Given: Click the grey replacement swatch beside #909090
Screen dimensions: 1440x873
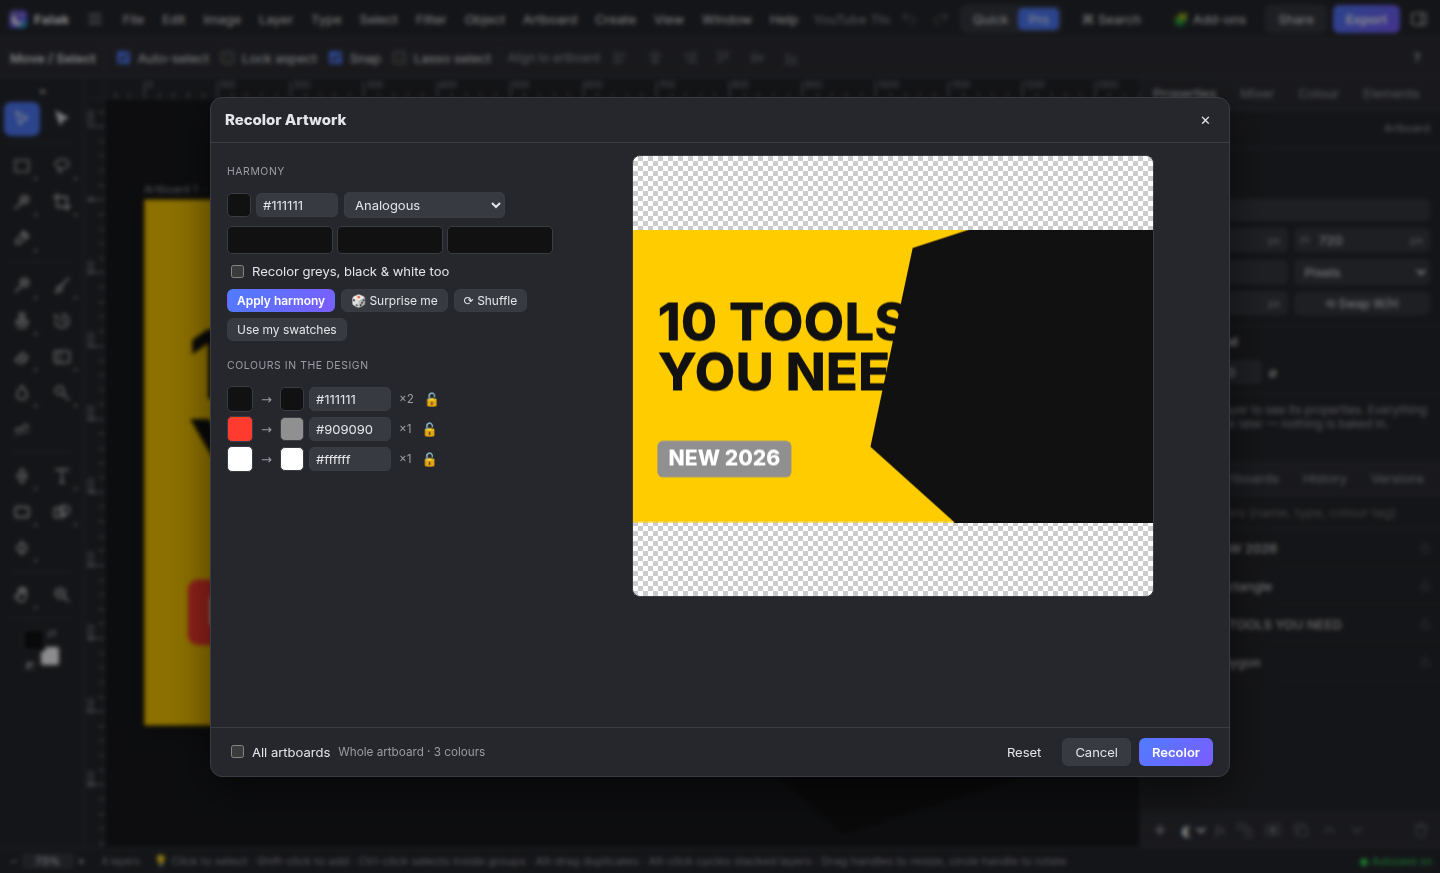Looking at the screenshot, I should pyautogui.click(x=292, y=429).
